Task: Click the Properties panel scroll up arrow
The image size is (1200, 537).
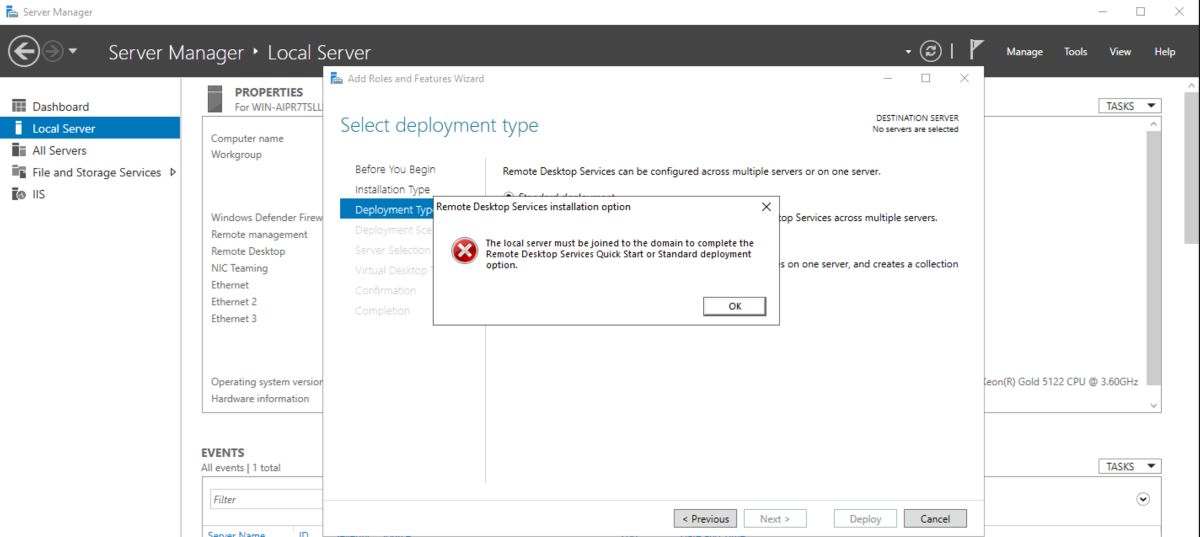Action: 1154,123
